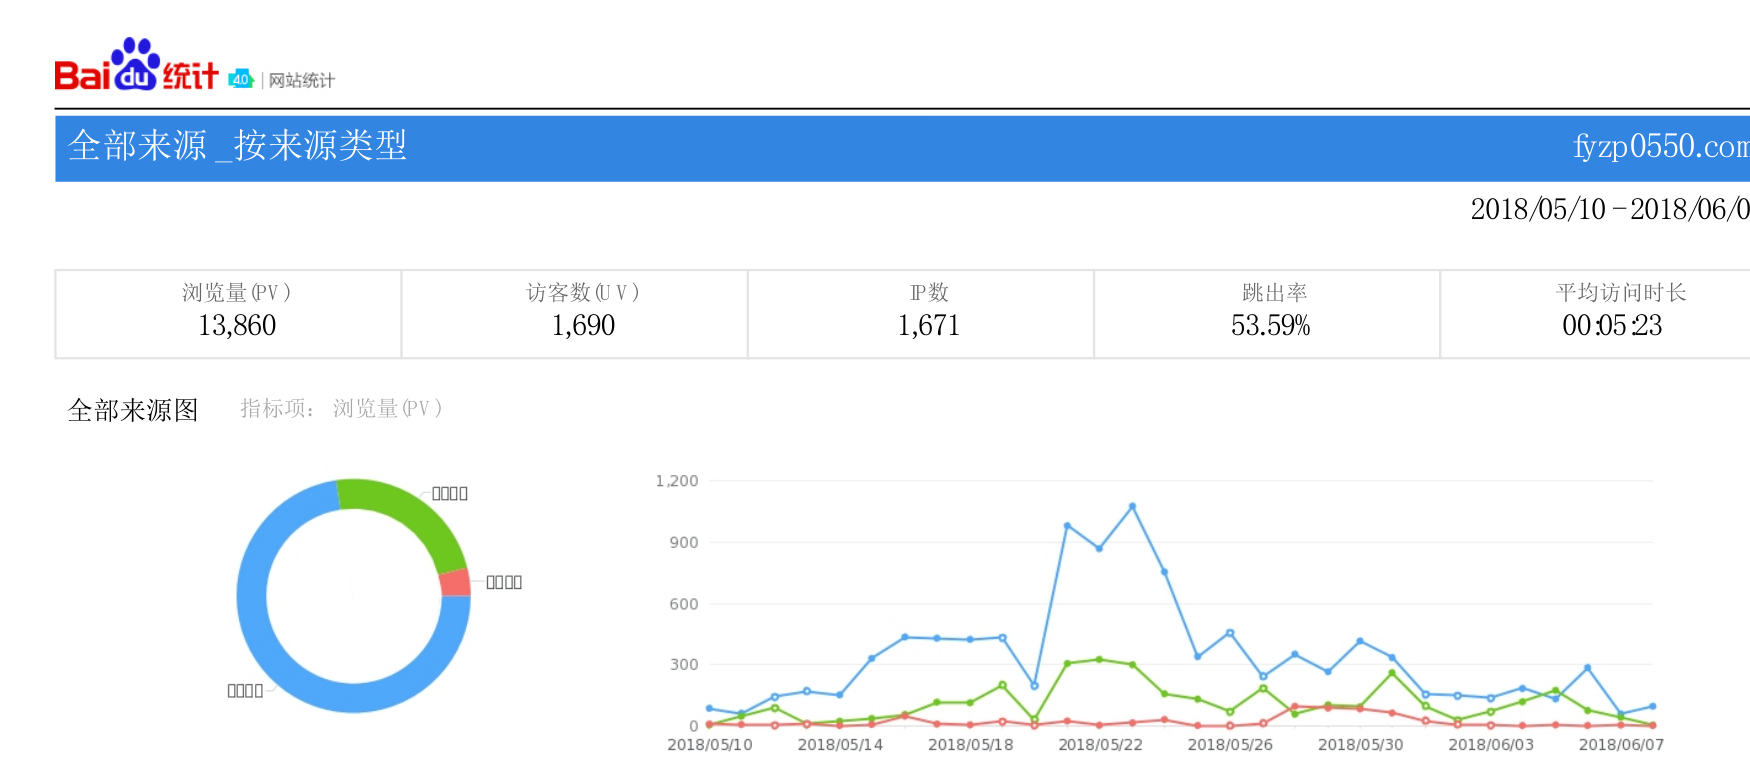Click the 2018/05/22 x-axis label
This screenshot has height=768, width=1750.
pyautogui.click(x=1100, y=744)
